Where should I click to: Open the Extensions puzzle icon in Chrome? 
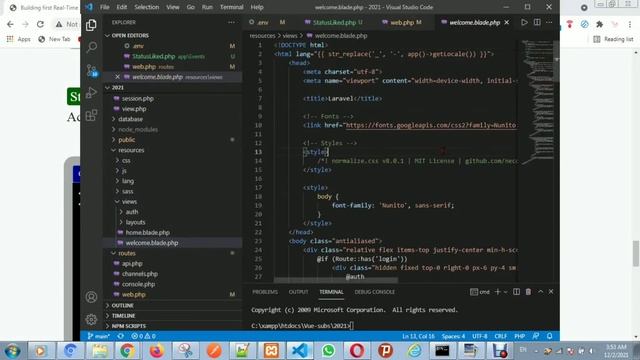pyautogui.click(x=599, y=24)
